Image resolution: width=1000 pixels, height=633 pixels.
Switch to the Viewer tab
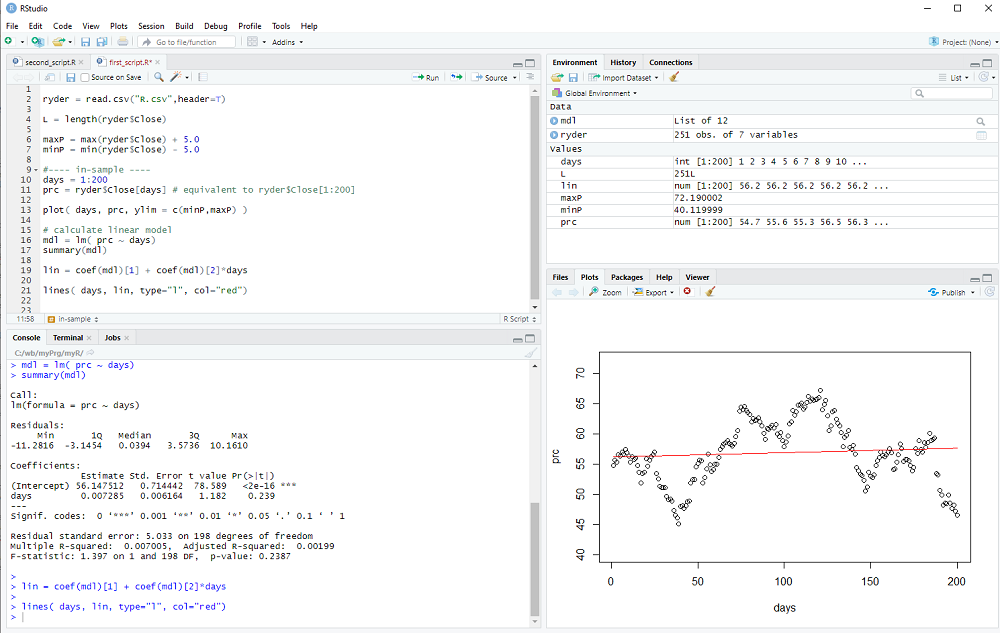coord(697,277)
